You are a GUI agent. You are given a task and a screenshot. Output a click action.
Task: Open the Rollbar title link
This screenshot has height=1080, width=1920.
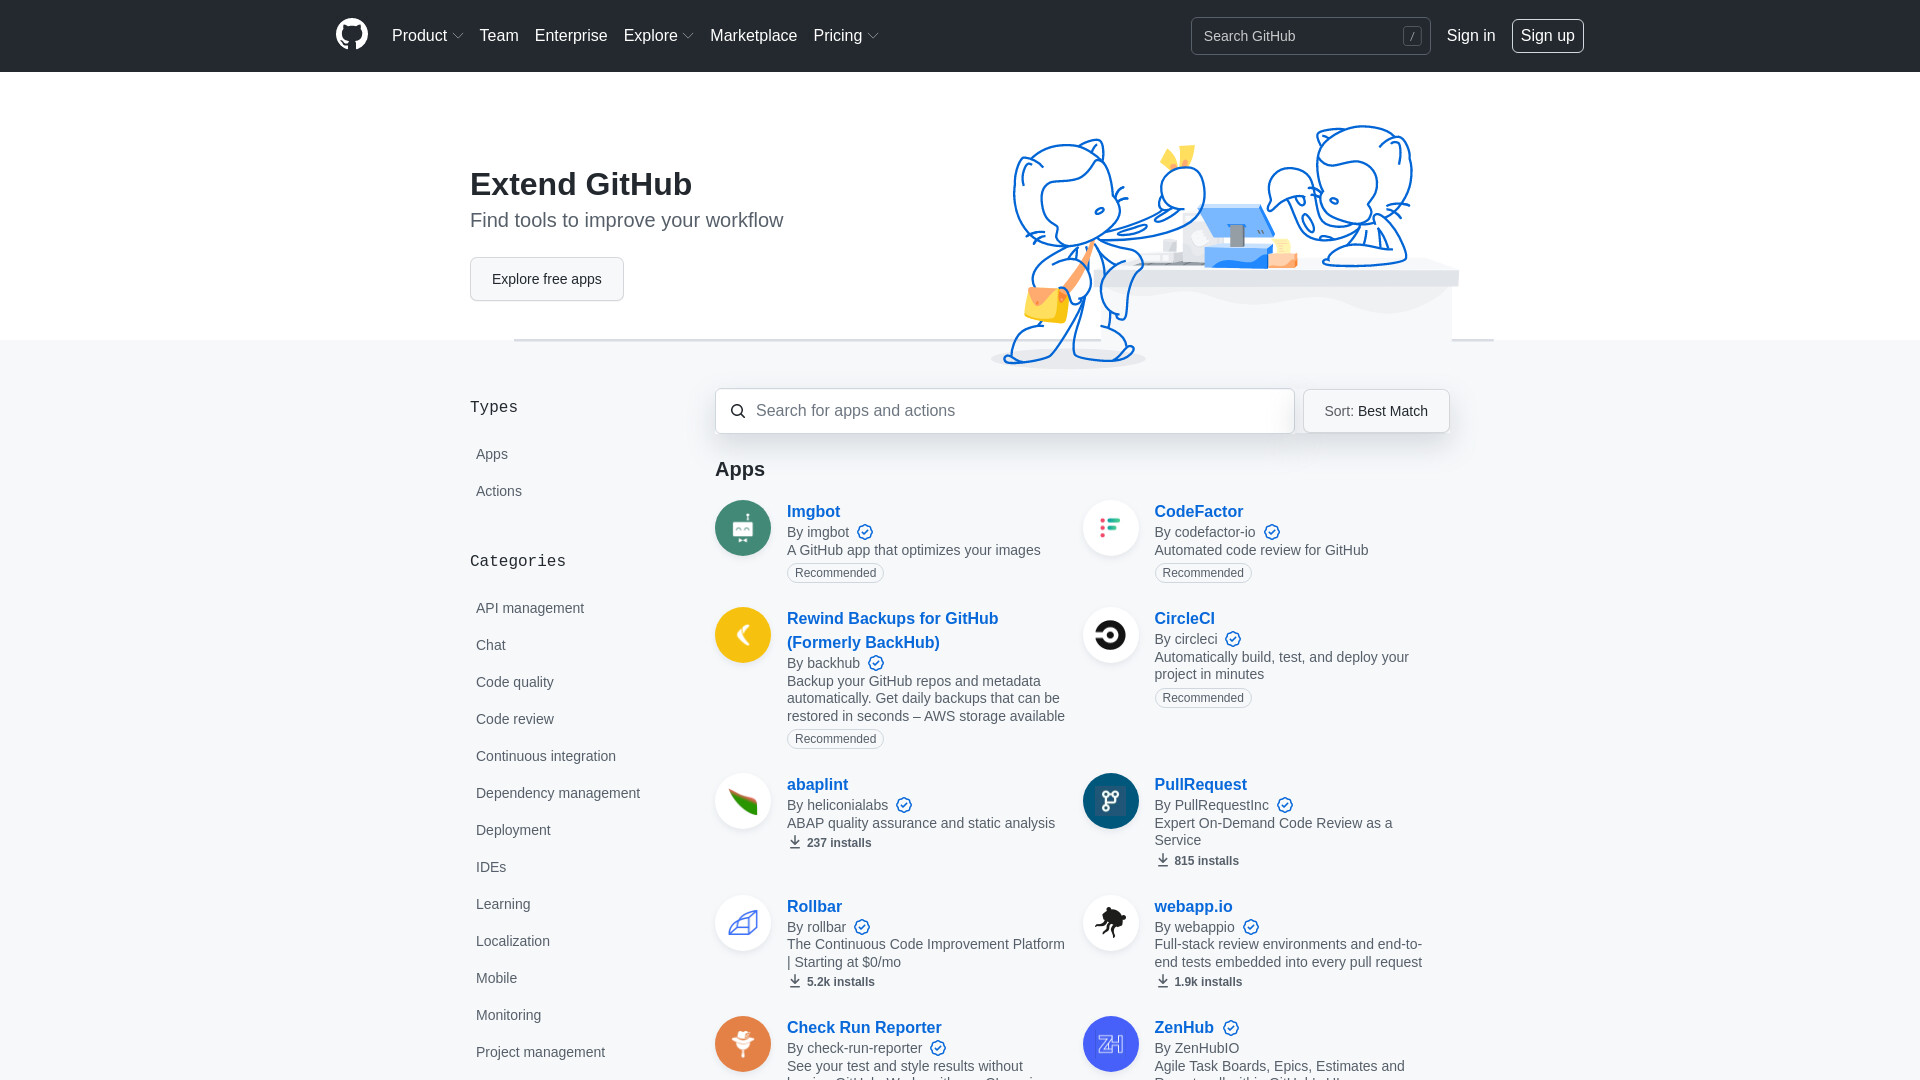click(x=814, y=907)
